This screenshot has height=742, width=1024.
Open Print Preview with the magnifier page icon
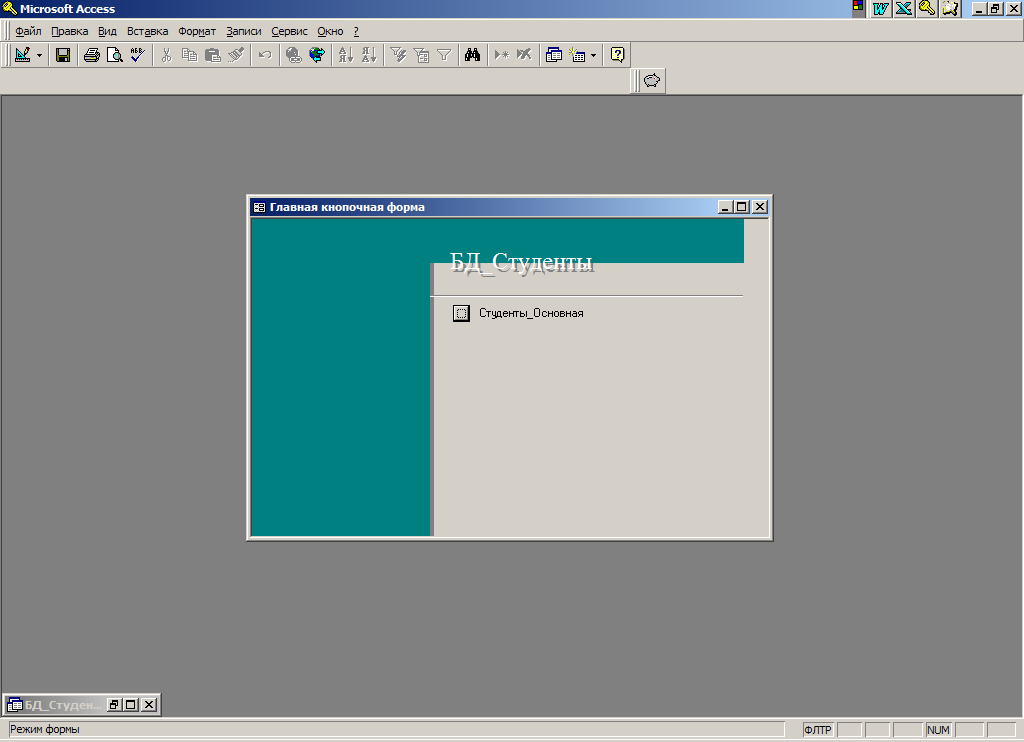(x=114, y=55)
